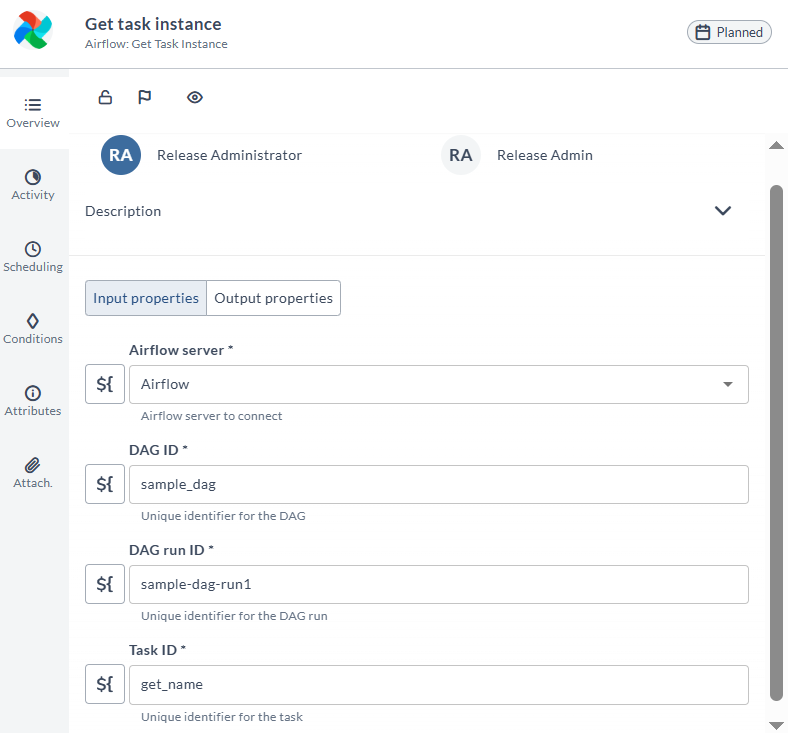Open the Scheduling sidebar section
788x733 pixels.
[x=33, y=257]
